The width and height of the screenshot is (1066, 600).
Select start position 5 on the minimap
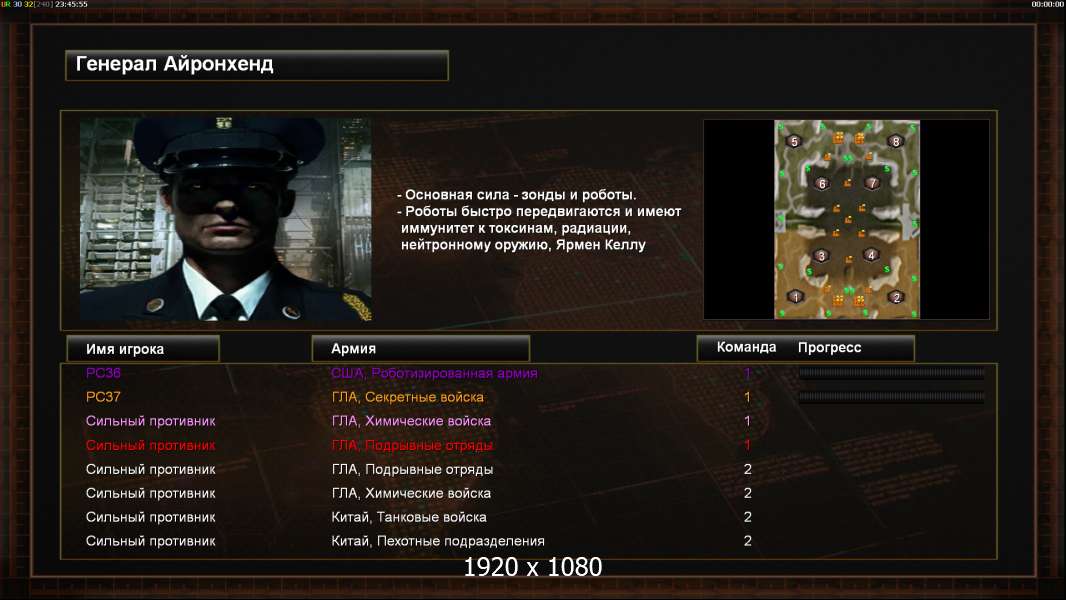pyautogui.click(x=794, y=142)
